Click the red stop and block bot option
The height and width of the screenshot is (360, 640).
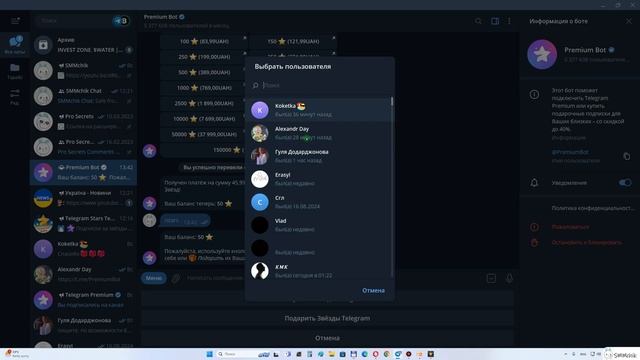(587, 242)
